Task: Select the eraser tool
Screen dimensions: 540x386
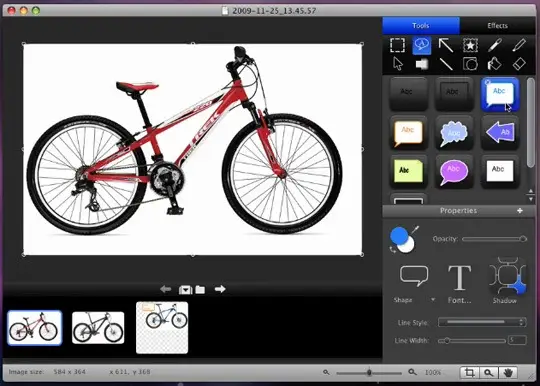Action: 519,64
